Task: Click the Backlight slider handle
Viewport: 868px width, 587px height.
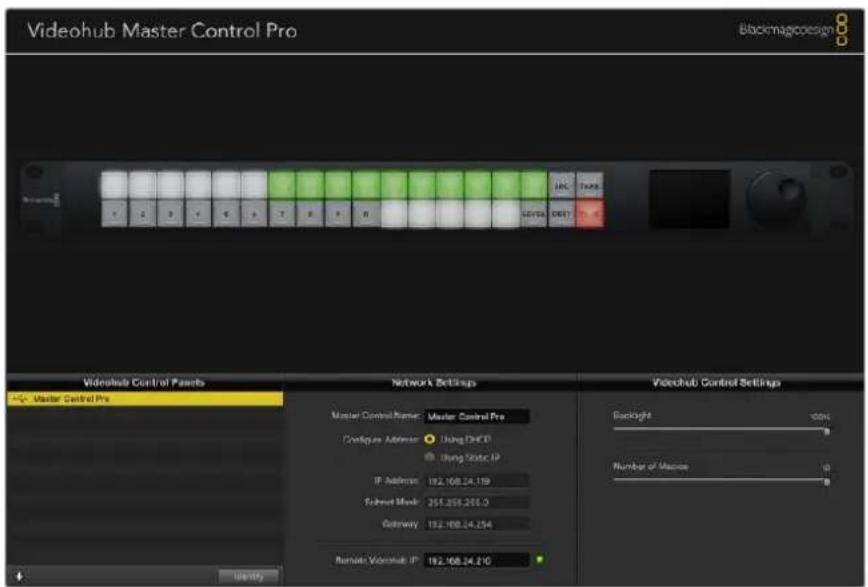Action: click(x=826, y=431)
